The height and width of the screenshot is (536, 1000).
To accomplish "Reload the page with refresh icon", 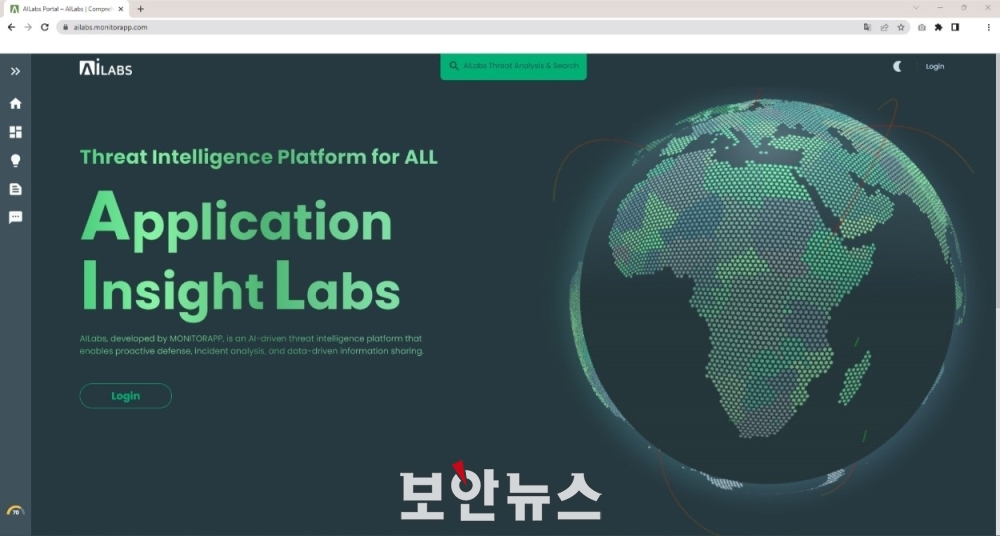I will [45, 27].
